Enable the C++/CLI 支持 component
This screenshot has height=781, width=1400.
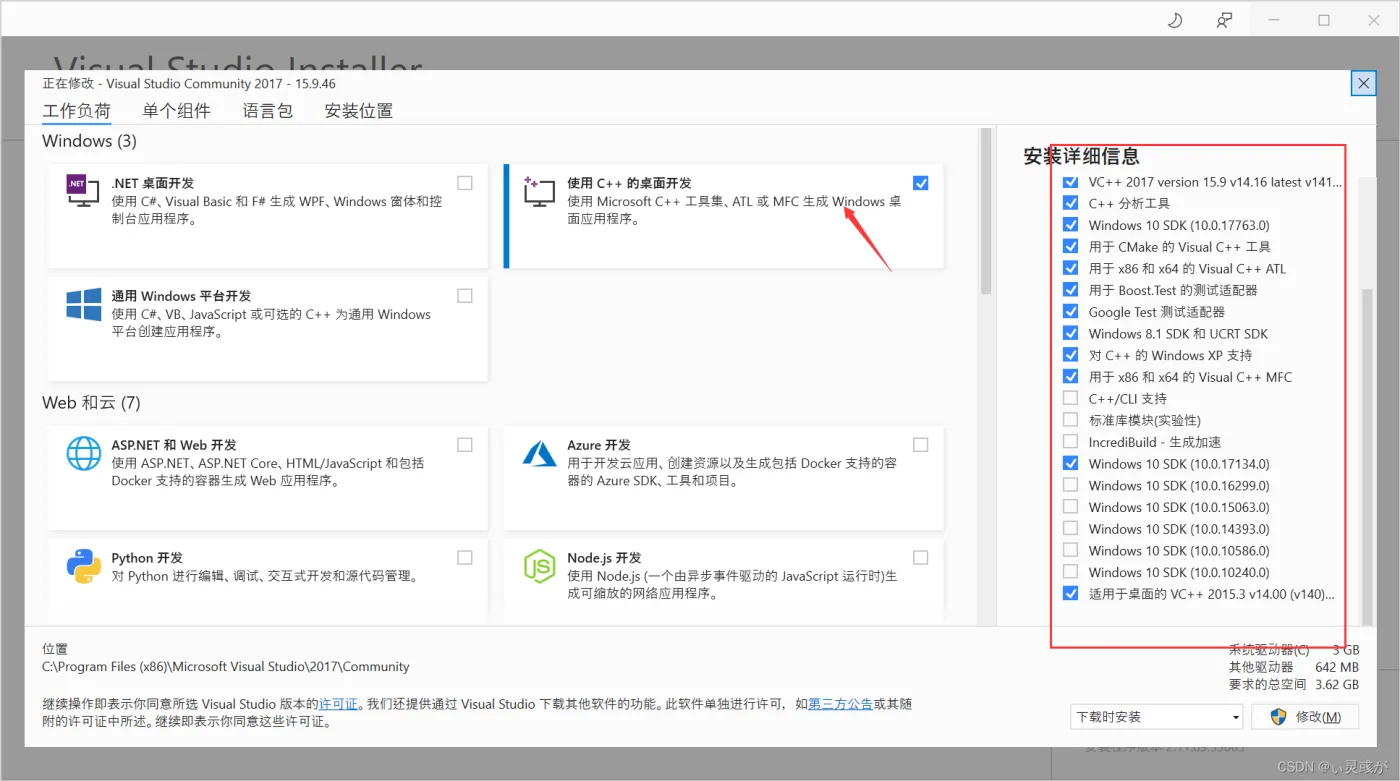coord(1071,399)
